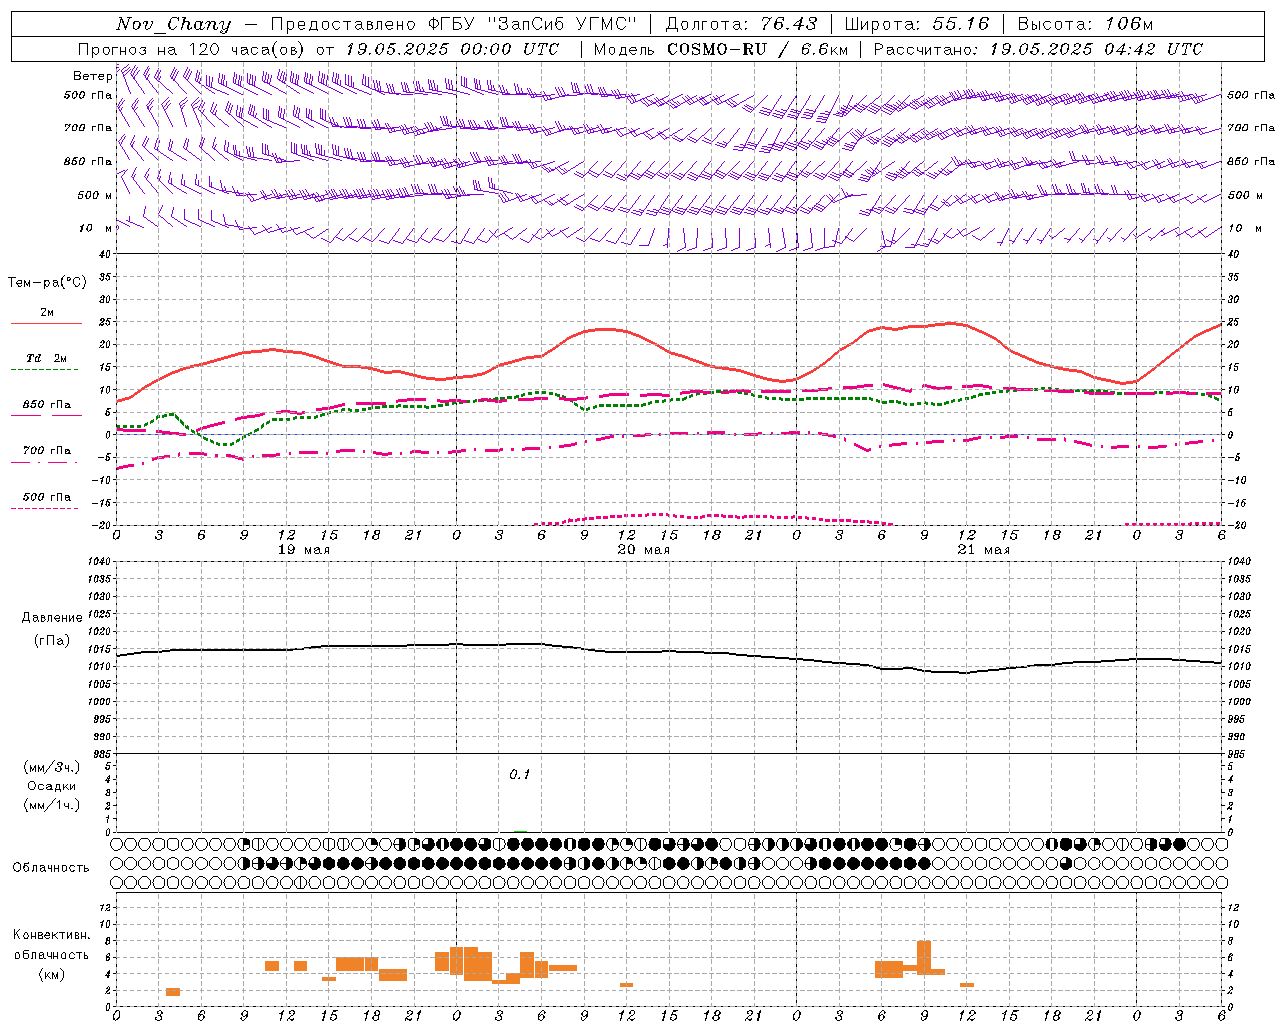Click the (мм/3ч.) precipitation unit label
Viewport: 1280px width, 1024px height.
[x=52, y=767]
